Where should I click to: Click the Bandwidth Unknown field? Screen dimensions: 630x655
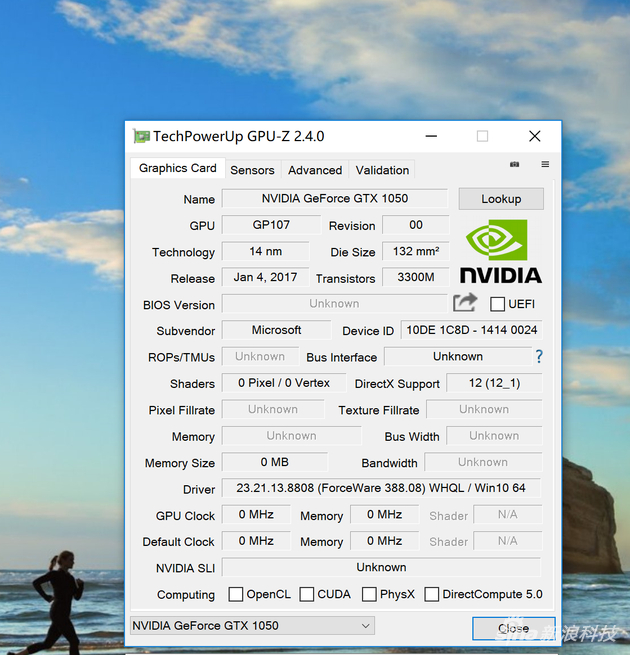click(483, 462)
